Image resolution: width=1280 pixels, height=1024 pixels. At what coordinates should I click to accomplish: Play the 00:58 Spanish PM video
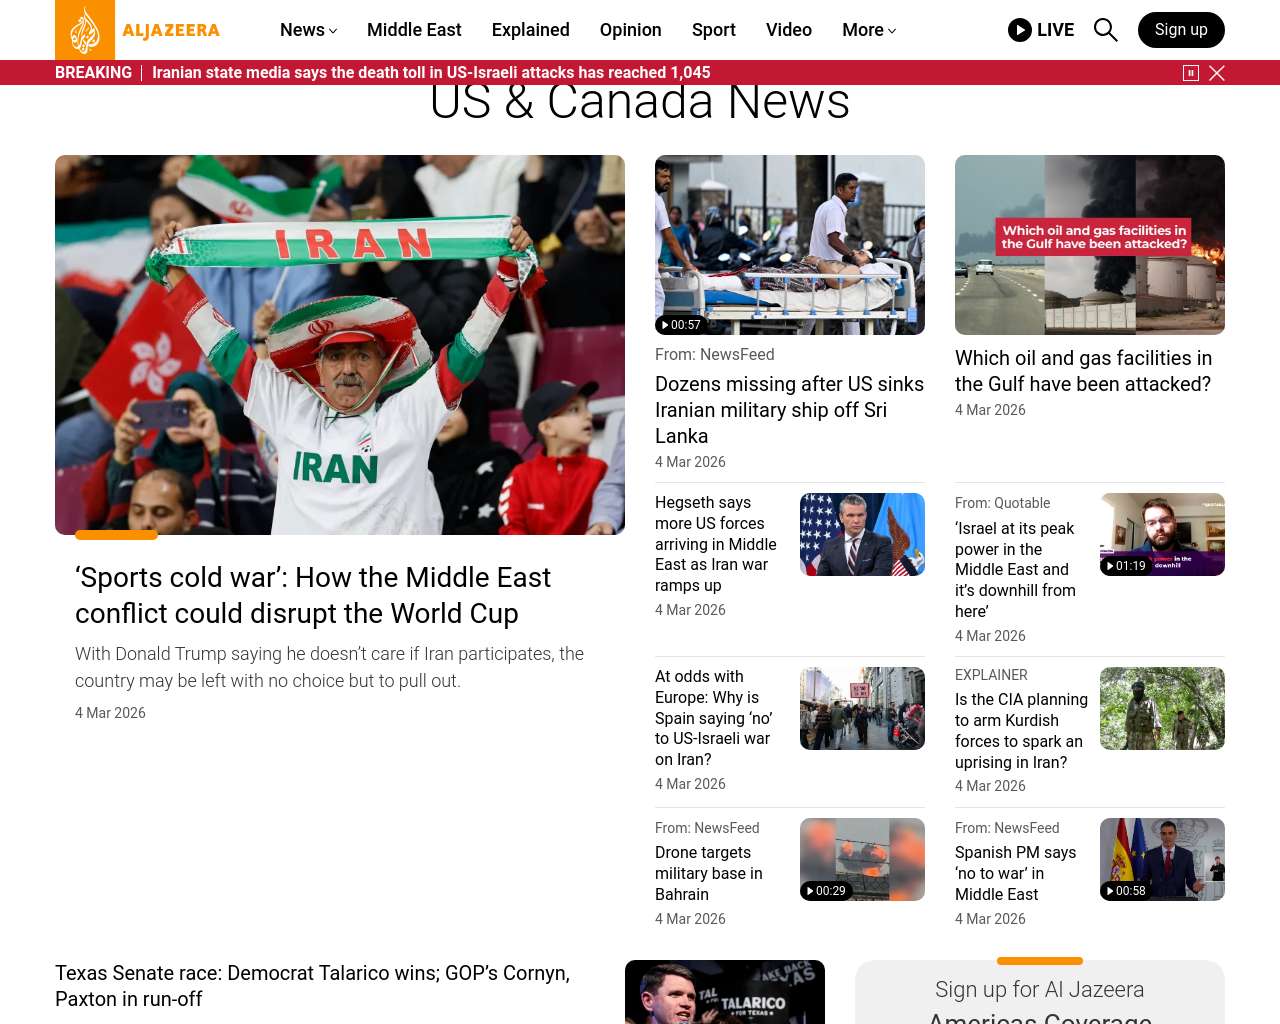(1162, 859)
